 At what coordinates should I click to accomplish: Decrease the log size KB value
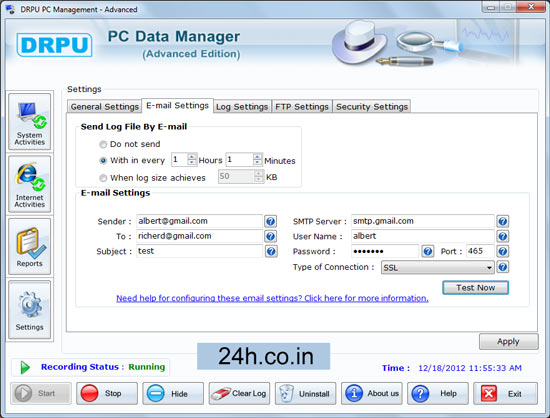(259, 179)
